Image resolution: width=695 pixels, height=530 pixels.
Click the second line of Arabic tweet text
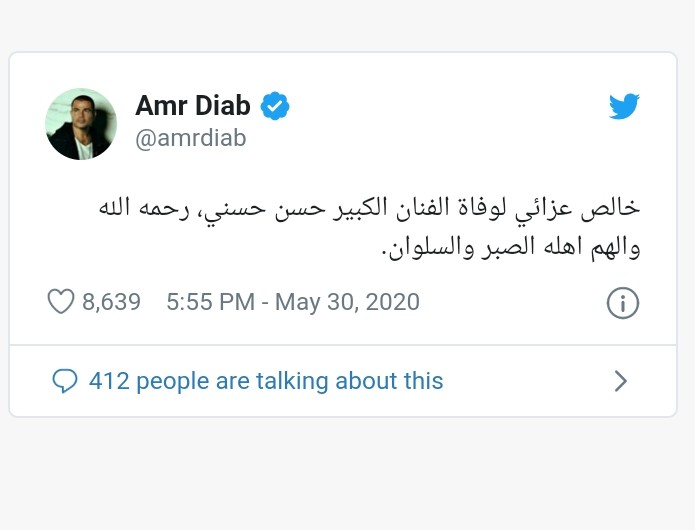(511, 248)
